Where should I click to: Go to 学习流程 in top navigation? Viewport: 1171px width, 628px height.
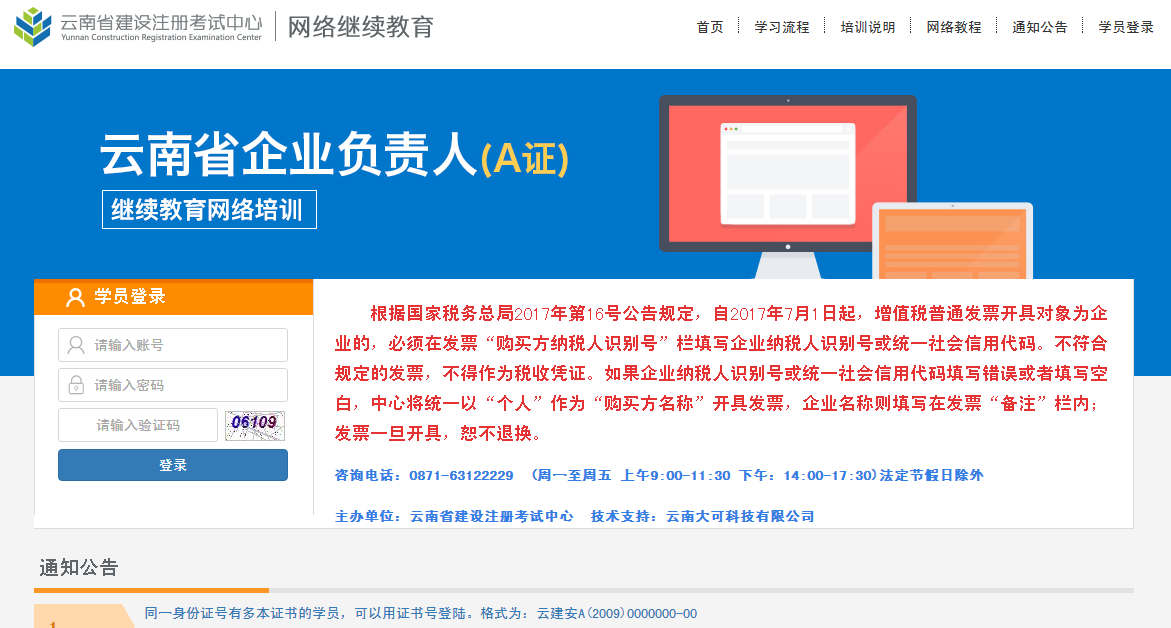782,27
